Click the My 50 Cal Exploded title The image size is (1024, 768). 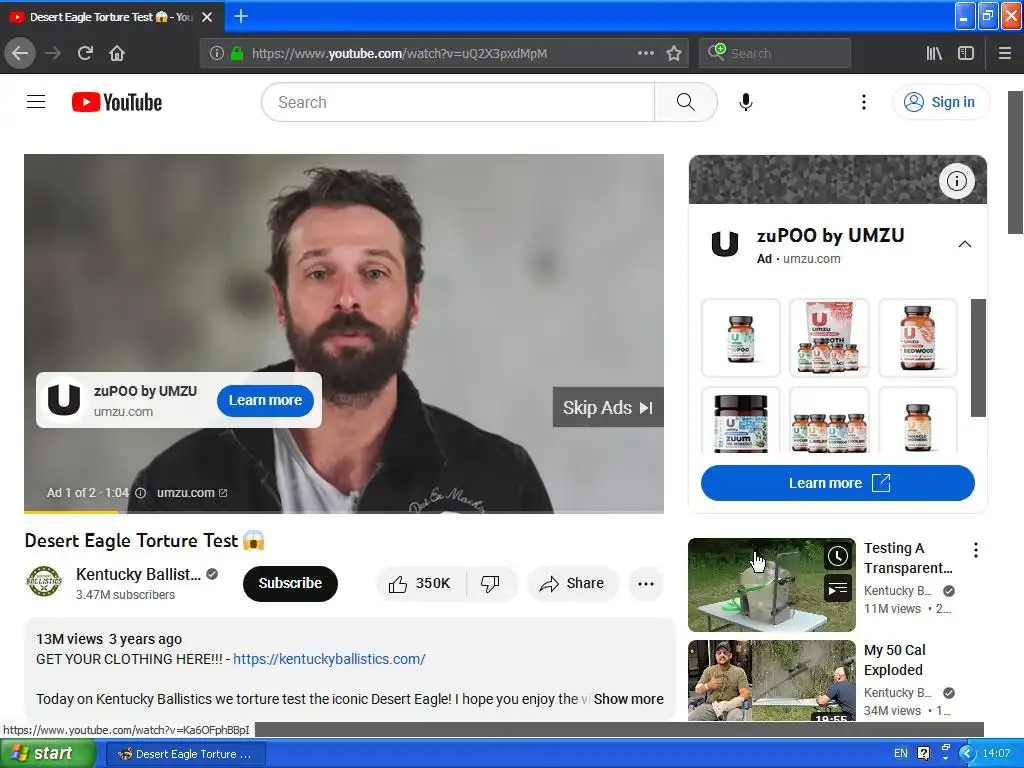pos(895,660)
